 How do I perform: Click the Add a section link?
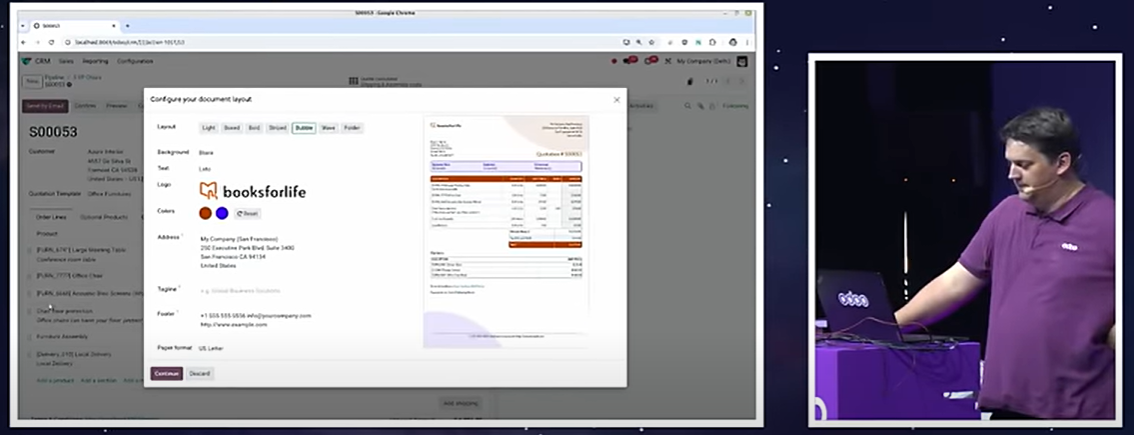98,380
